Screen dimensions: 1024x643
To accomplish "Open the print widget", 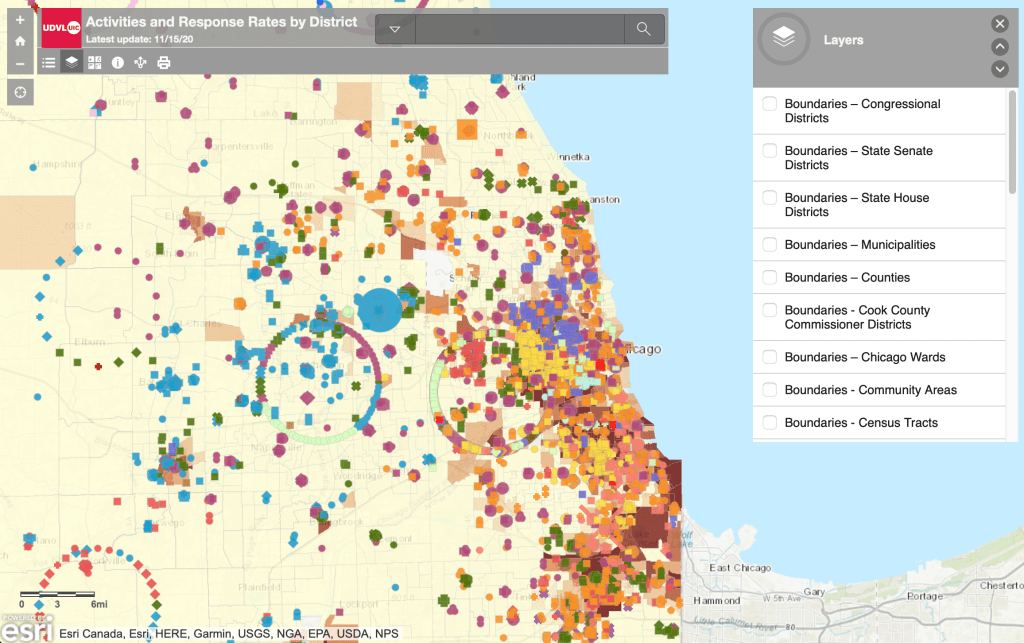I will point(164,62).
